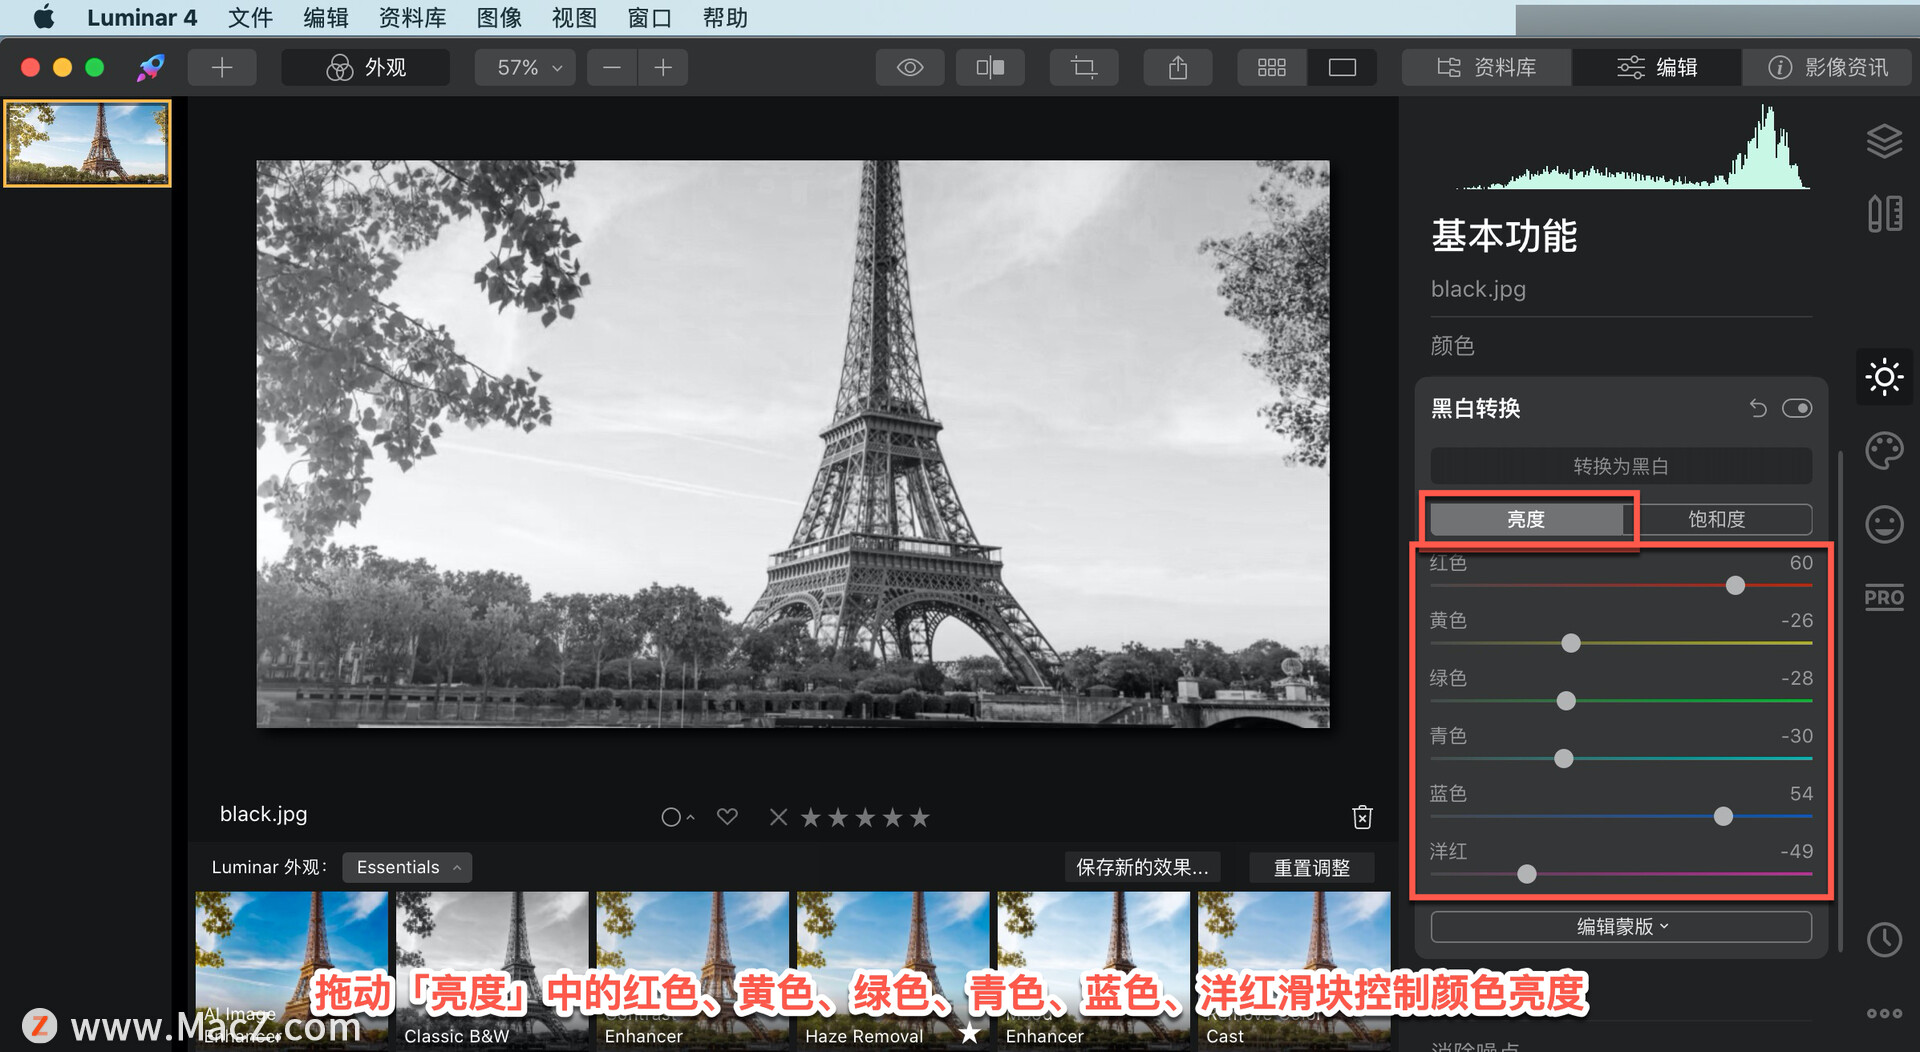
Task: Open the 57% zoom level dropdown
Action: point(524,67)
